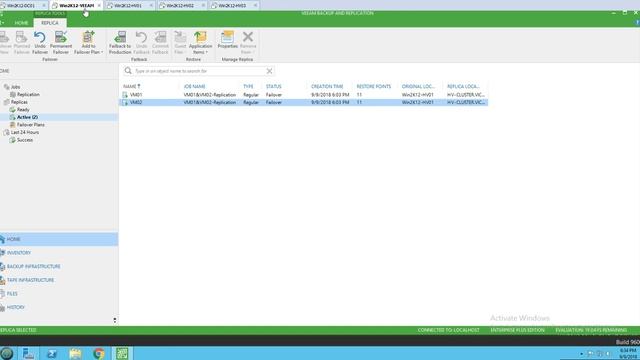640x360 pixels.
Task: Open the BACKUP INFRASTRUCTURE pane
Action: click(x=59, y=267)
